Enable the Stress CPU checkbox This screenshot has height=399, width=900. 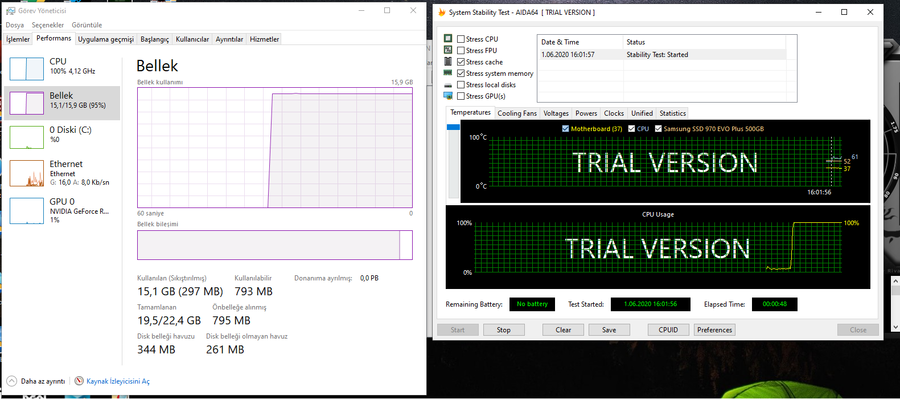pyautogui.click(x=461, y=39)
